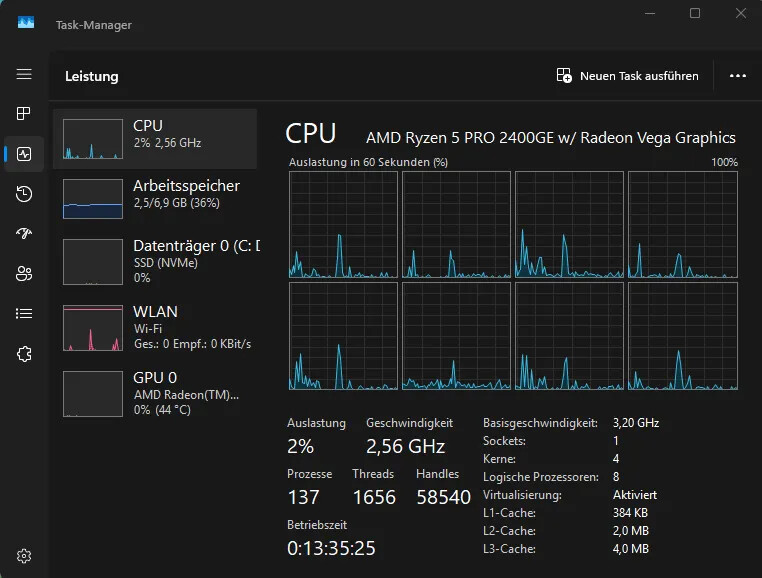
Task: Open the App history icon
Action: 24,194
